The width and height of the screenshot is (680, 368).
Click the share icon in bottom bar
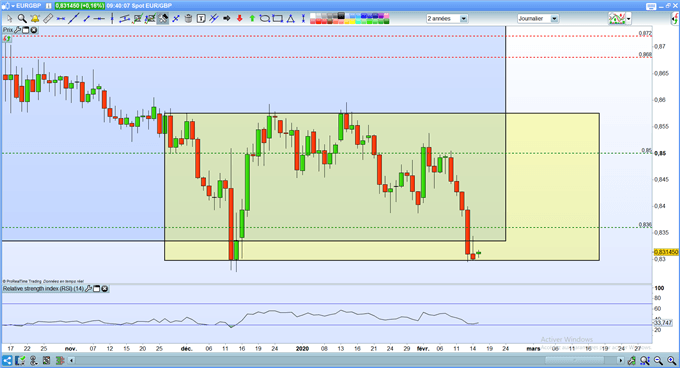(x=7, y=360)
